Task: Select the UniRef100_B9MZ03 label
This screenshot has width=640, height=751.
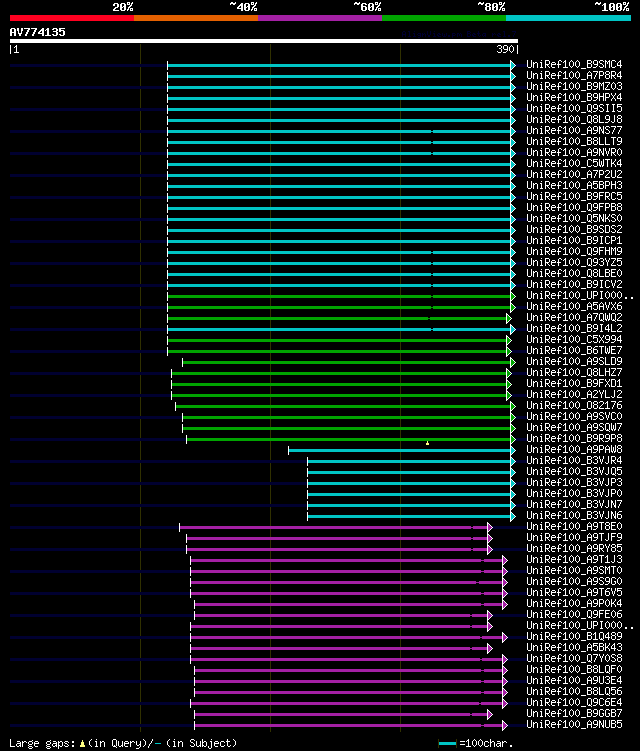Action: click(574, 86)
